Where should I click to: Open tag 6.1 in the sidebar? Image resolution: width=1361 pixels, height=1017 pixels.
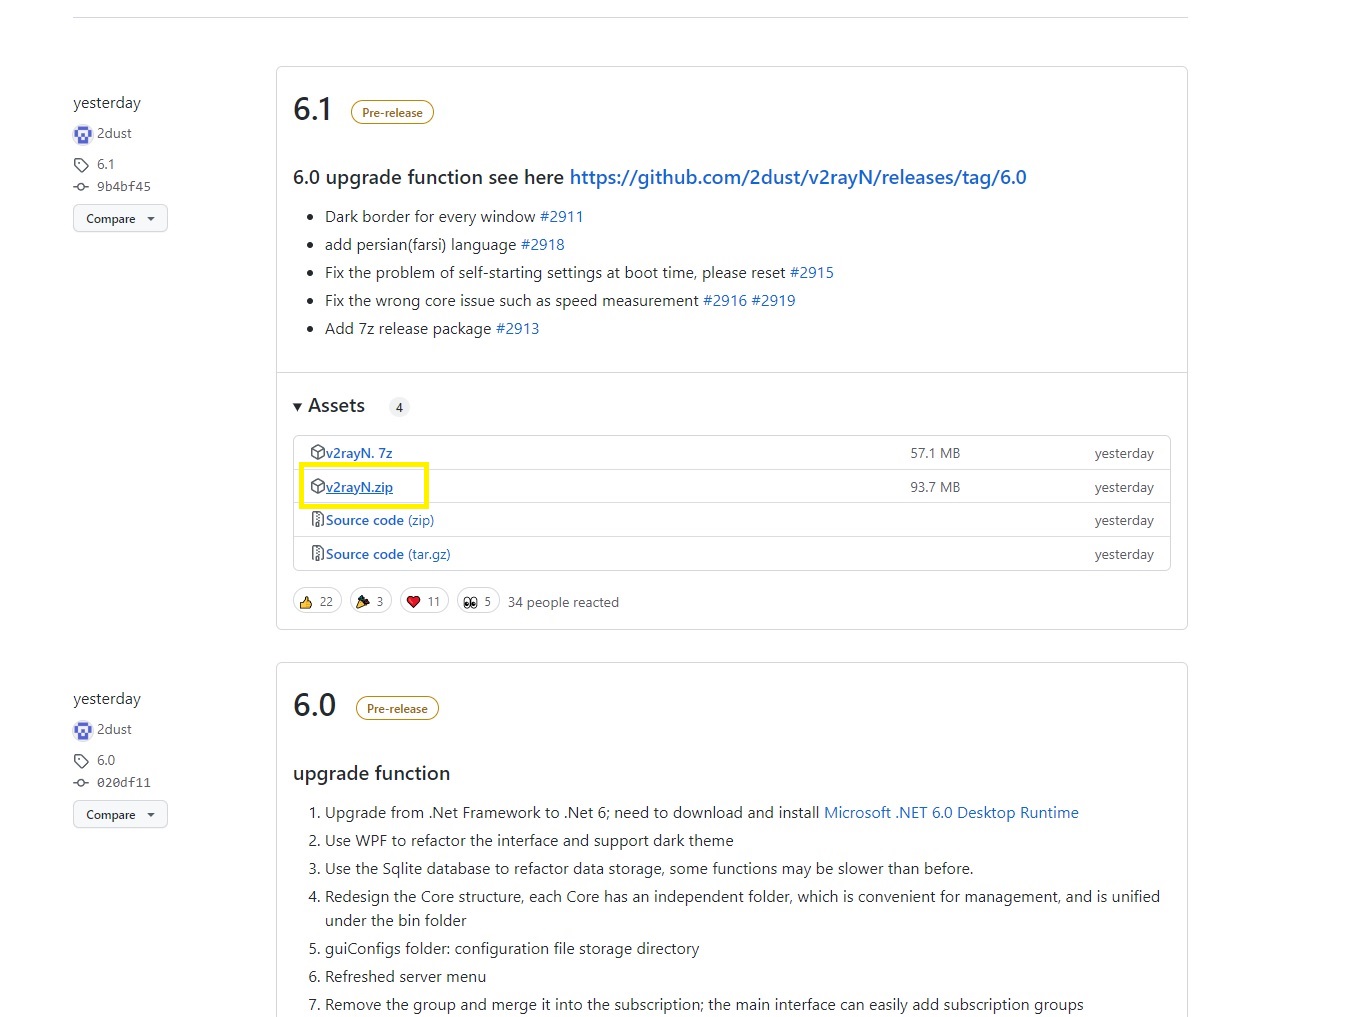pyautogui.click(x=106, y=164)
